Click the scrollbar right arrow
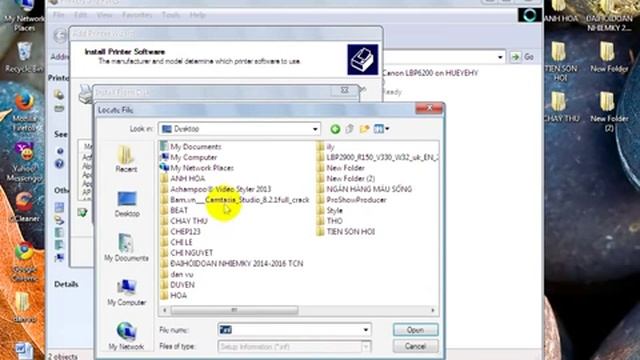This screenshot has height=360, width=640. pyautogui.click(x=433, y=310)
